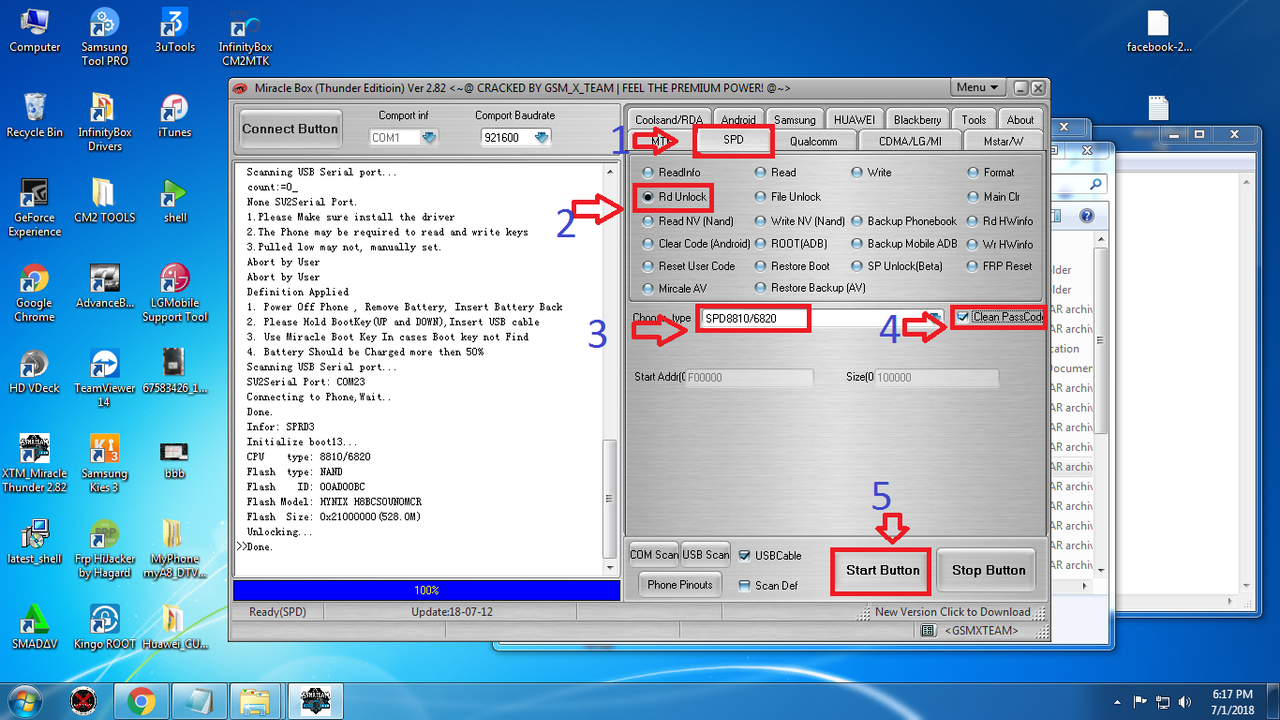Click the Stop Button

(x=988, y=571)
